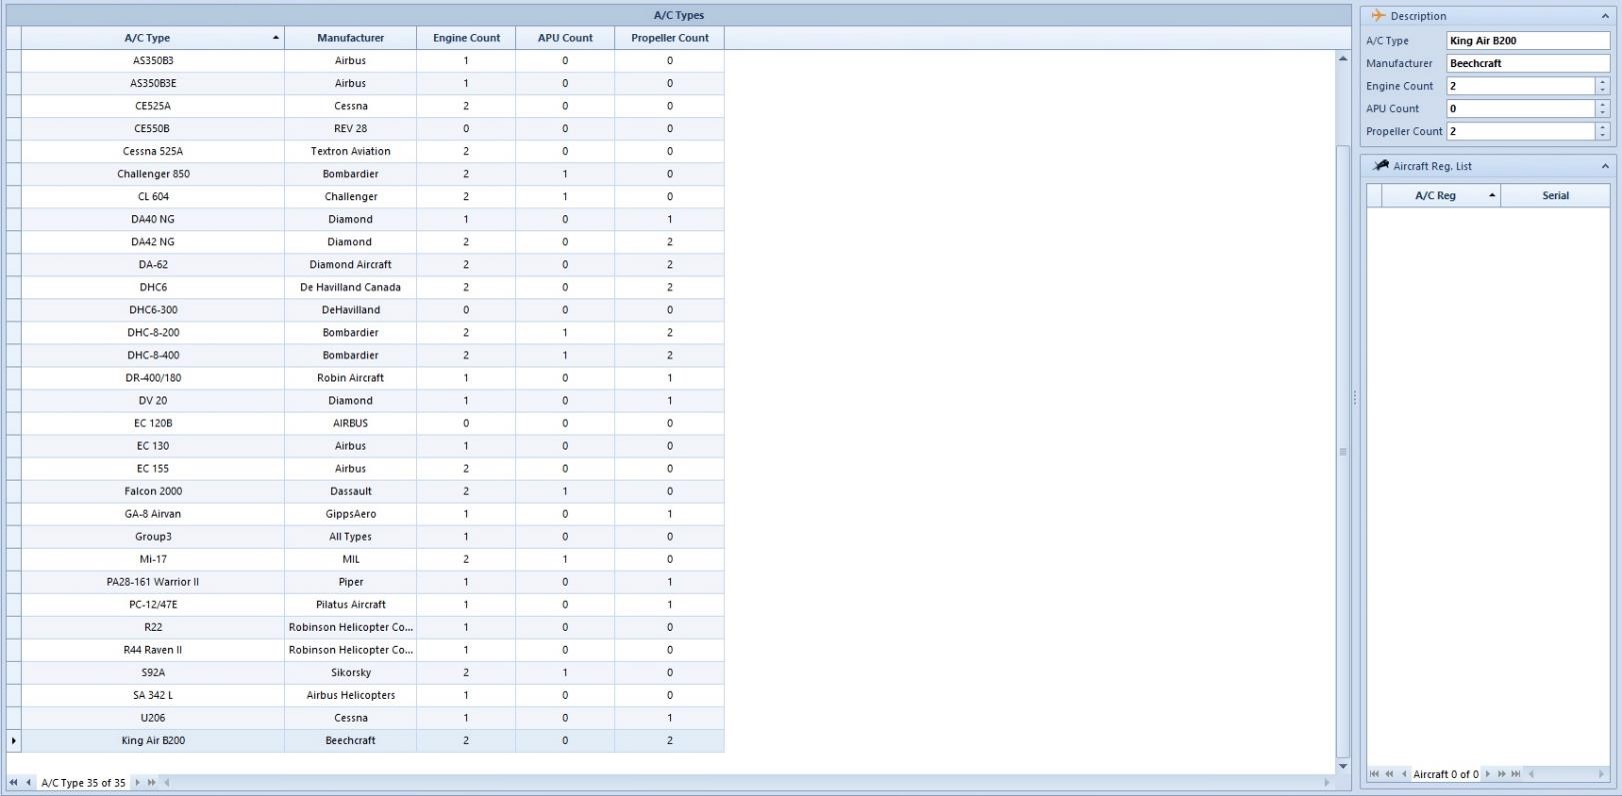Go to next page of Aircraft records

tap(1501, 774)
